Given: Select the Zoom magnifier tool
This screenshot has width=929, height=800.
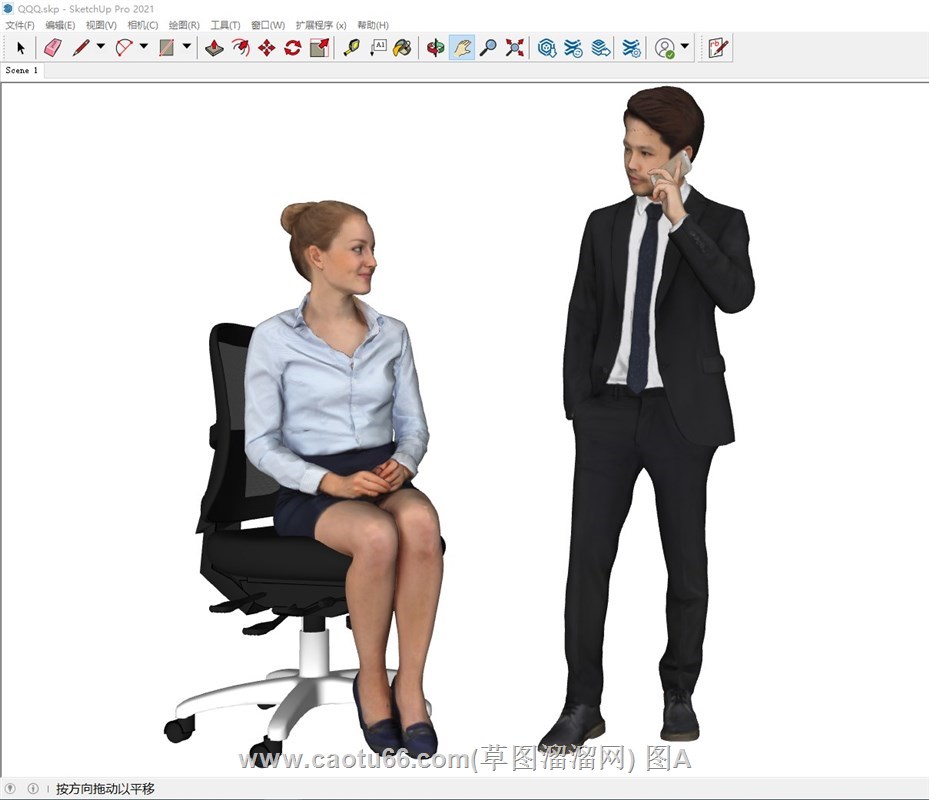Looking at the screenshot, I should tap(488, 47).
